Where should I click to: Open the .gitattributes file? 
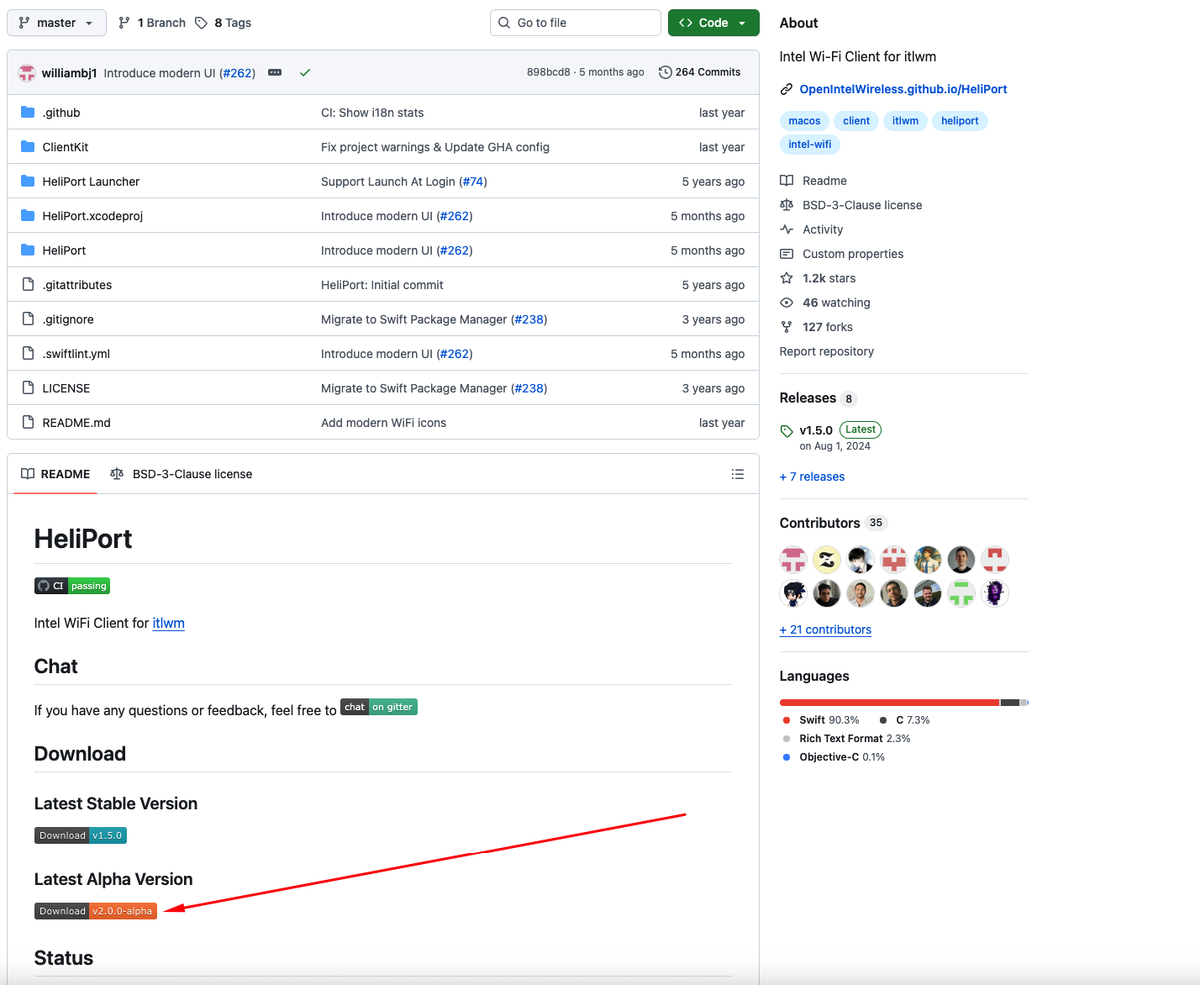[77, 285]
